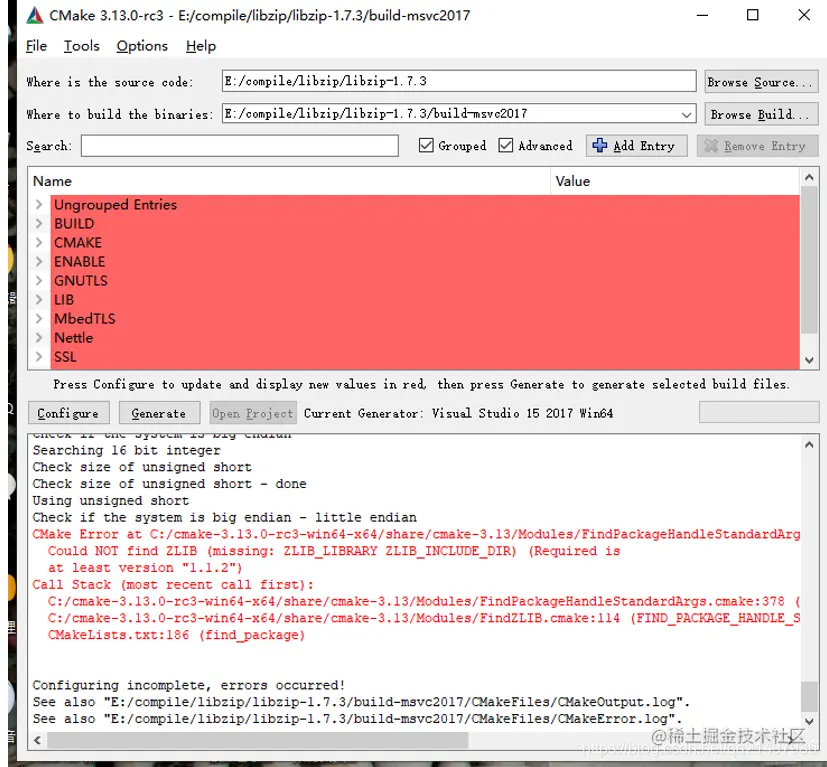Expand the Ungrouped Entries group
Viewport: 827px width, 767px height.
coord(39,205)
